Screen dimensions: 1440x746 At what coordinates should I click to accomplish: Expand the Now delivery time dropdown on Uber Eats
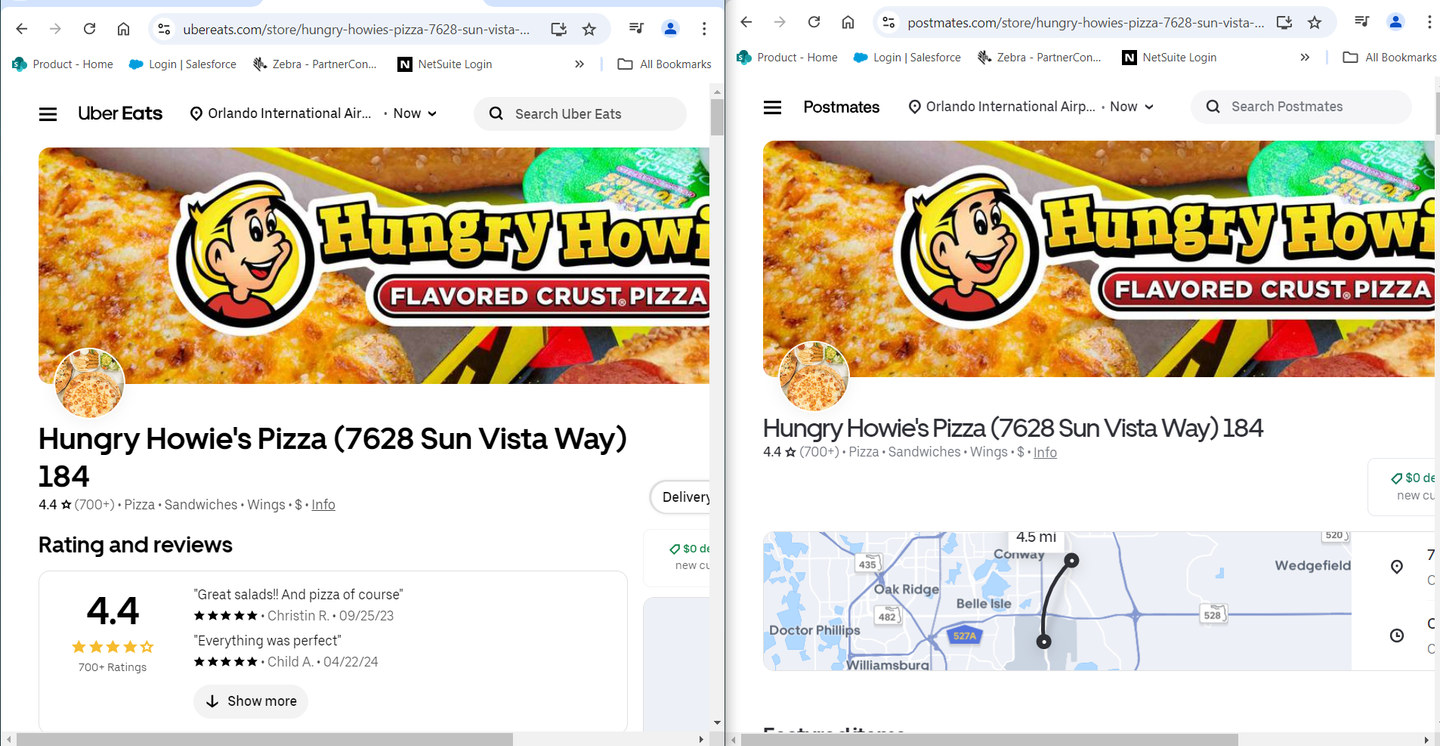coord(415,113)
